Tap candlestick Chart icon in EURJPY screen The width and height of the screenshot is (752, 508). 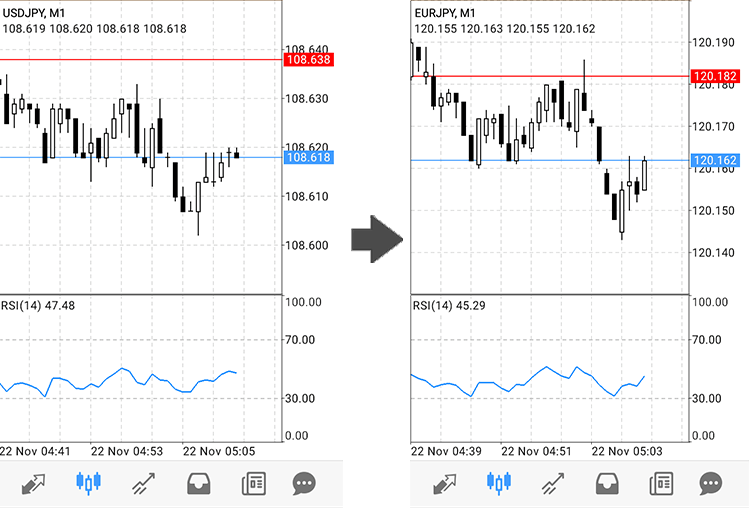click(x=497, y=484)
